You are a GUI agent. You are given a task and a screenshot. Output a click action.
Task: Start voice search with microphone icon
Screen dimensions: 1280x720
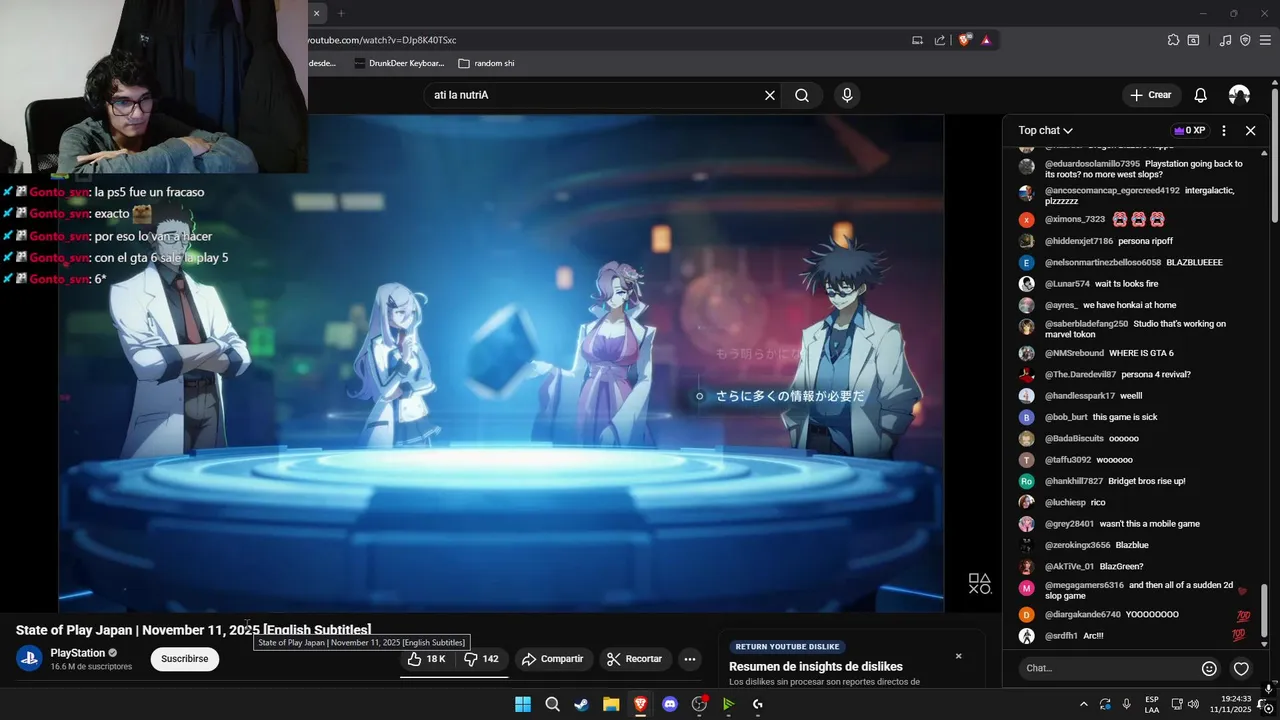[847, 95]
